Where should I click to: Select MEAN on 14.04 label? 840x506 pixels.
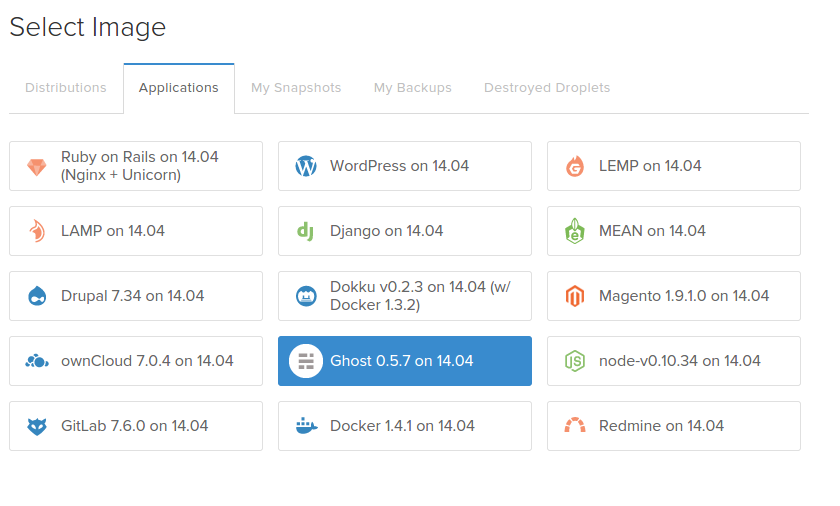pyautogui.click(x=652, y=231)
